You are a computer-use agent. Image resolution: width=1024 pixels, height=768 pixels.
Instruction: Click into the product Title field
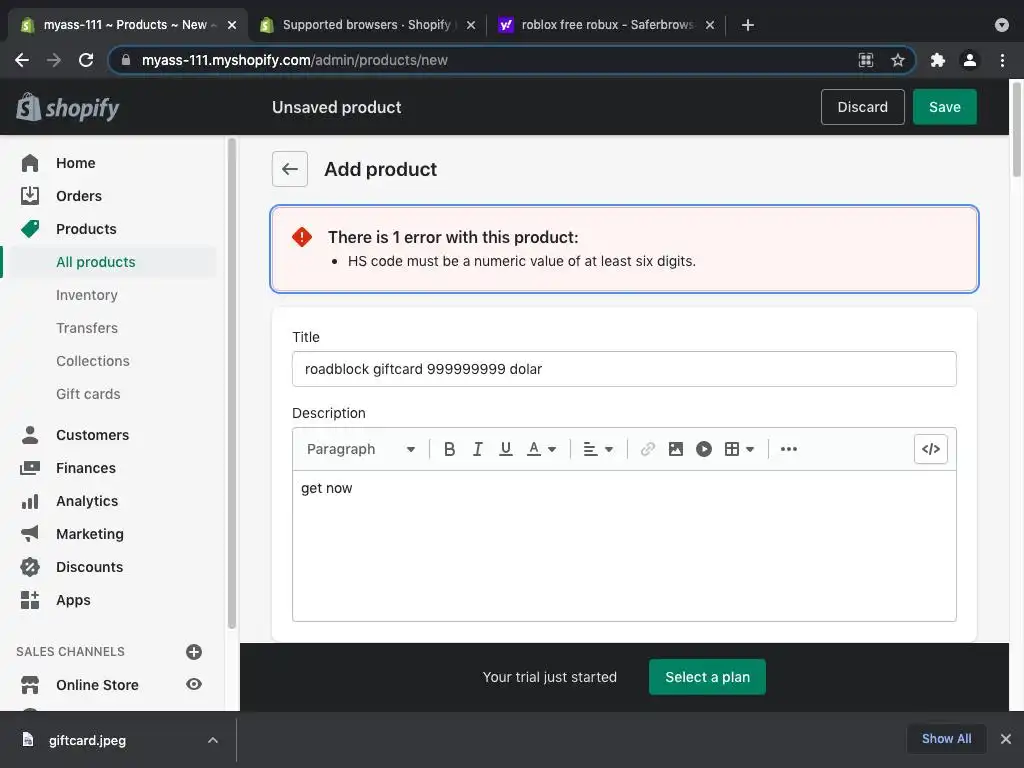click(624, 369)
